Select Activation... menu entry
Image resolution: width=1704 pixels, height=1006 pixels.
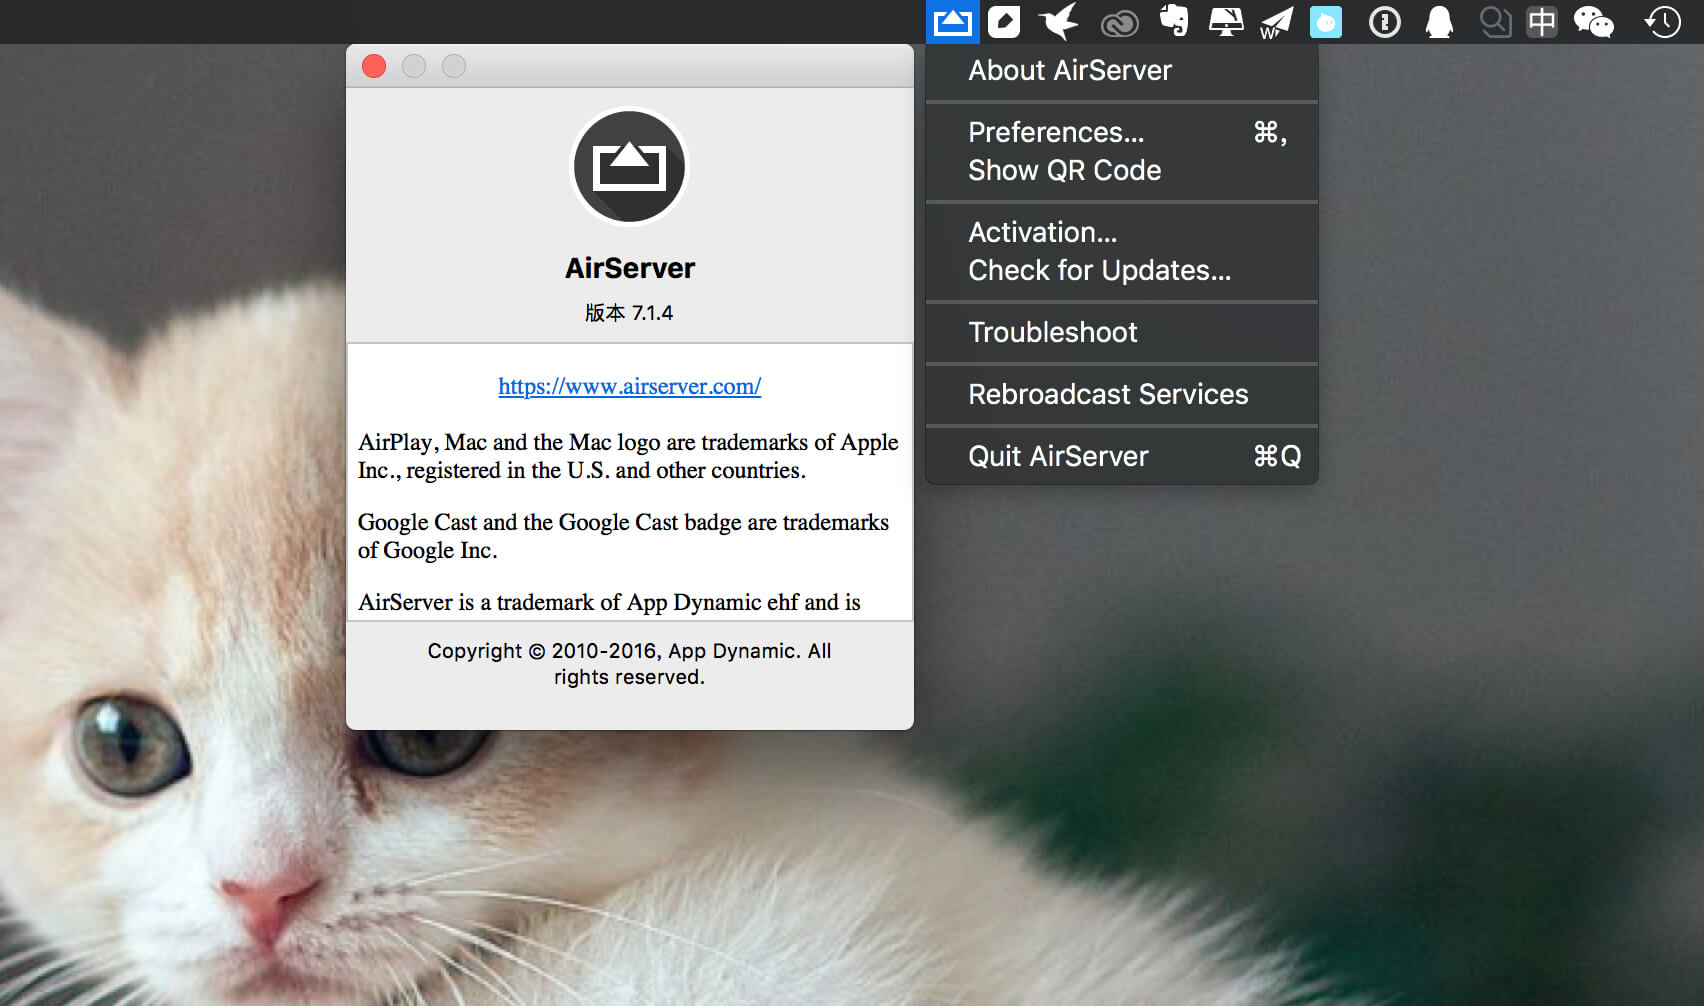click(x=1122, y=233)
